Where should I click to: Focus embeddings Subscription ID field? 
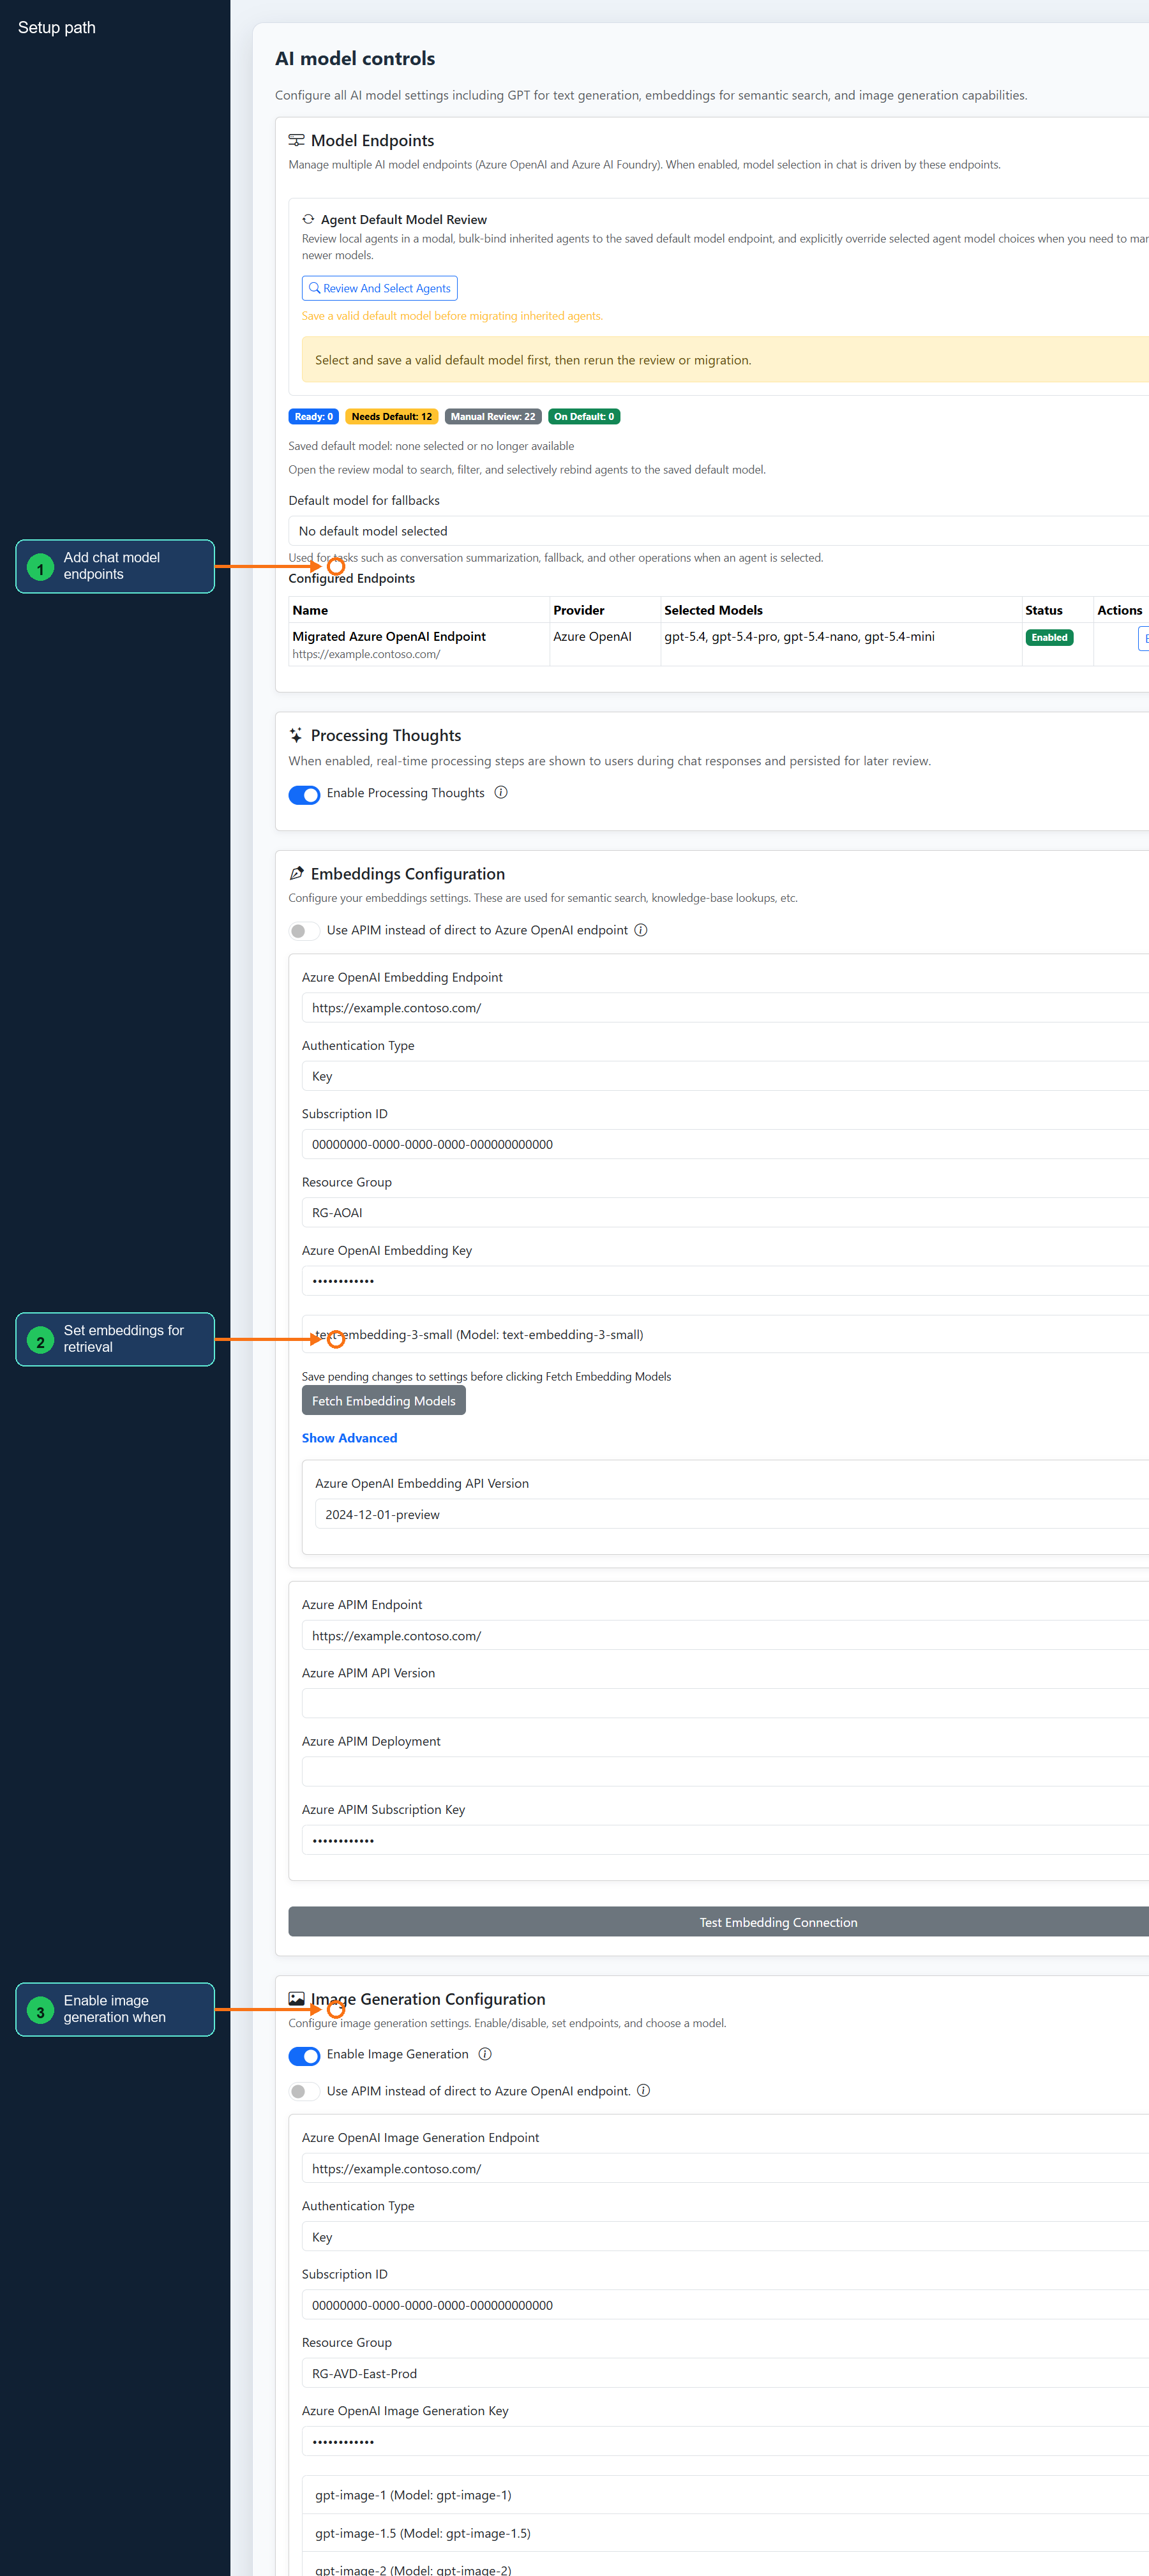[725, 1144]
